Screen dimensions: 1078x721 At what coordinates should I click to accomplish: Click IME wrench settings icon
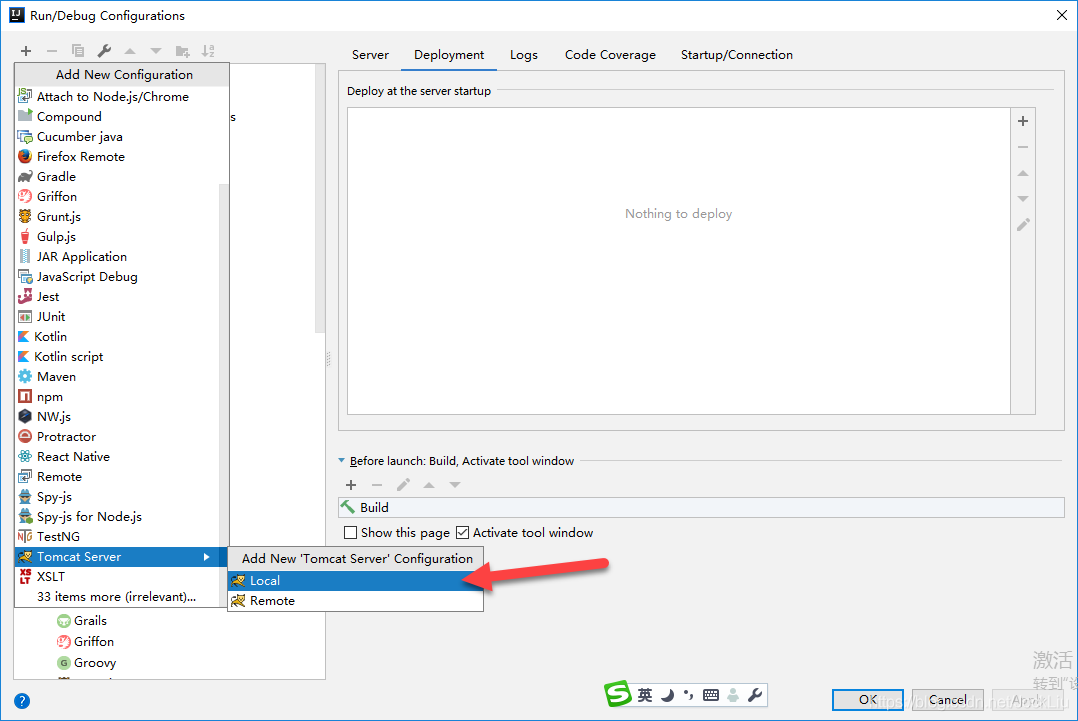click(x=755, y=696)
